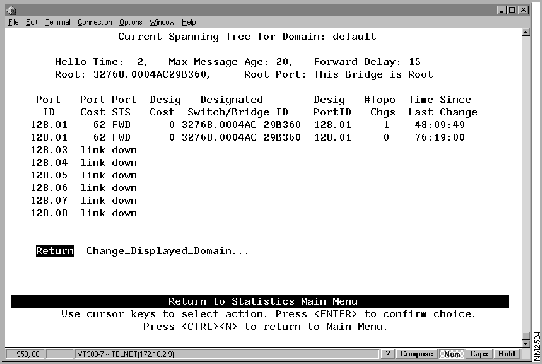Click the Root ID 32768.0004AC29B360 value
The height and width of the screenshot is (364, 542).
point(151,74)
